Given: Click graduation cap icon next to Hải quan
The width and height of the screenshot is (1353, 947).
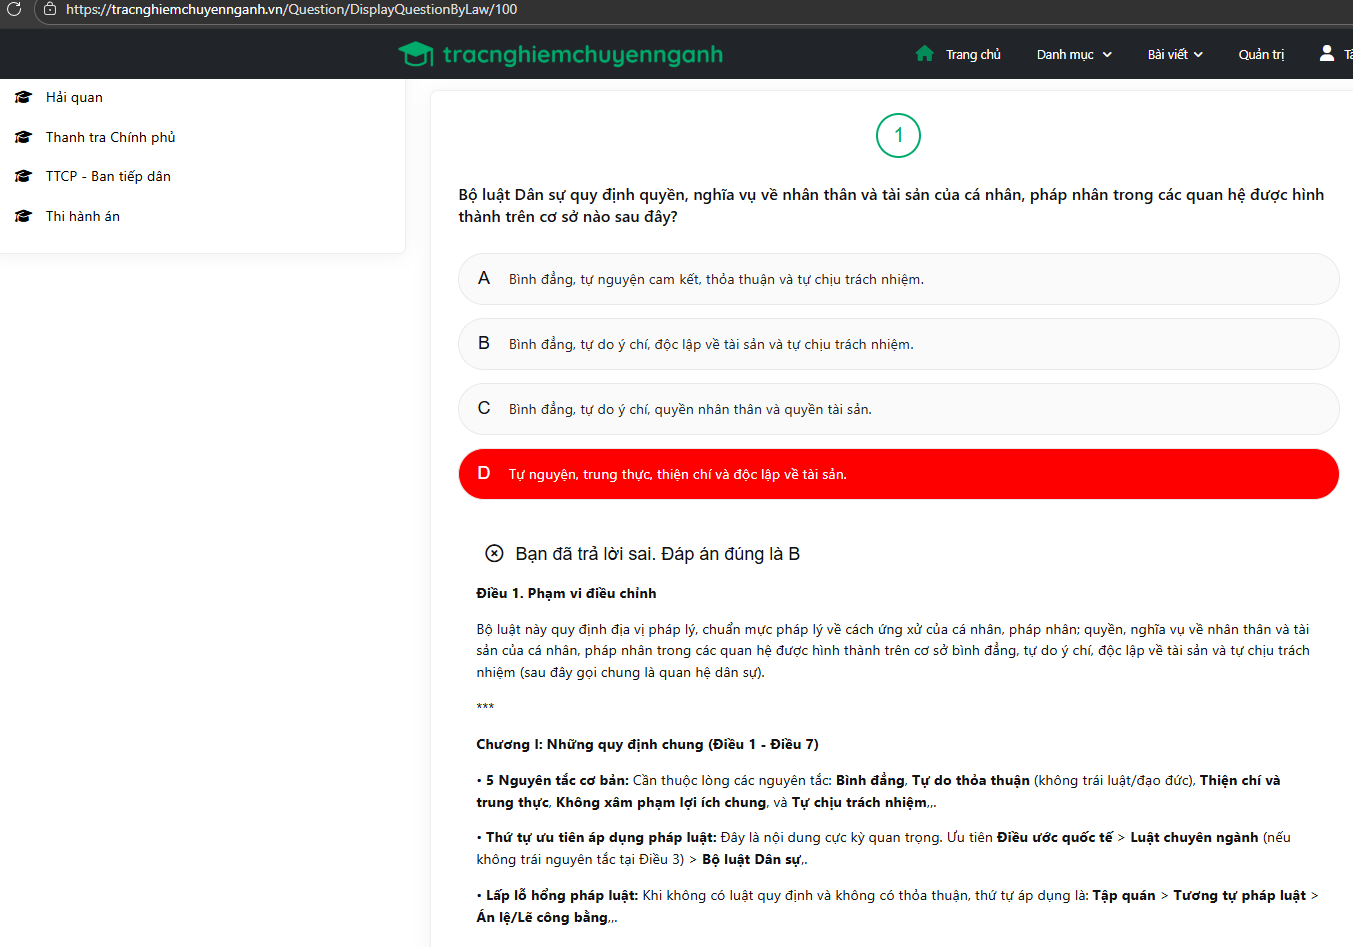Looking at the screenshot, I should (x=24, y=97).
